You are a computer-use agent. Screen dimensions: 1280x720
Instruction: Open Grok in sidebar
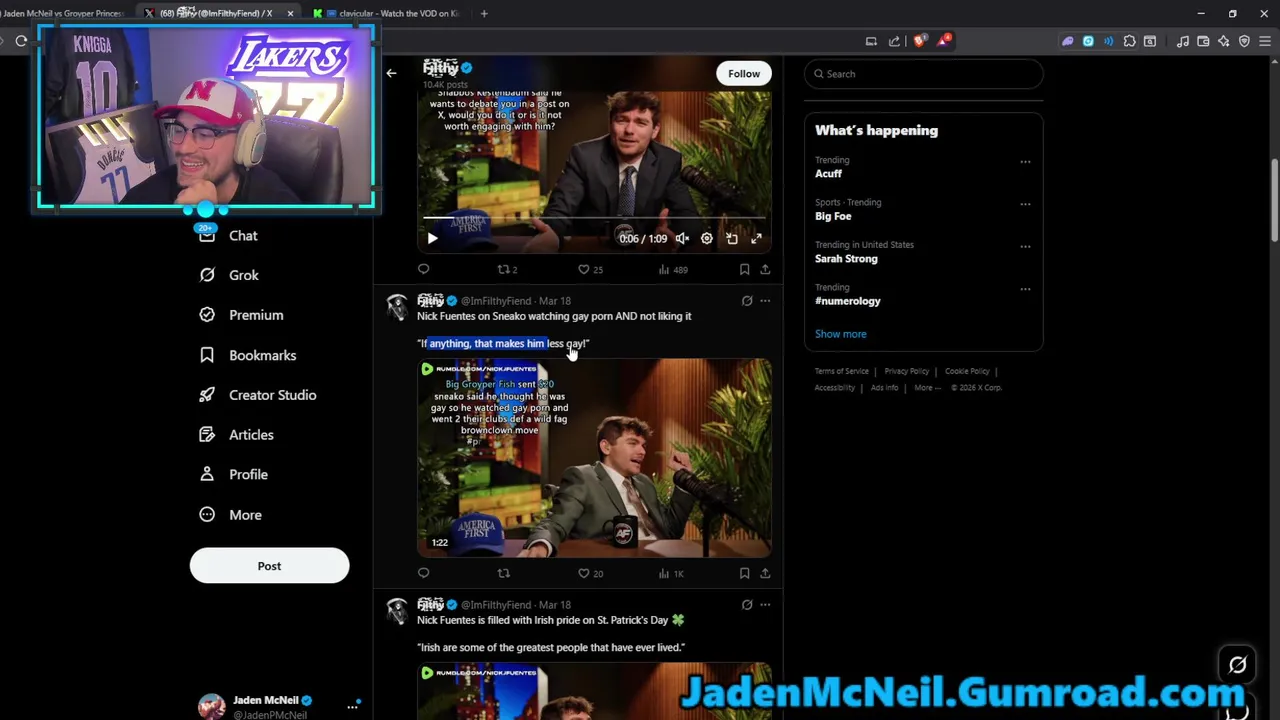coord(229,275)
